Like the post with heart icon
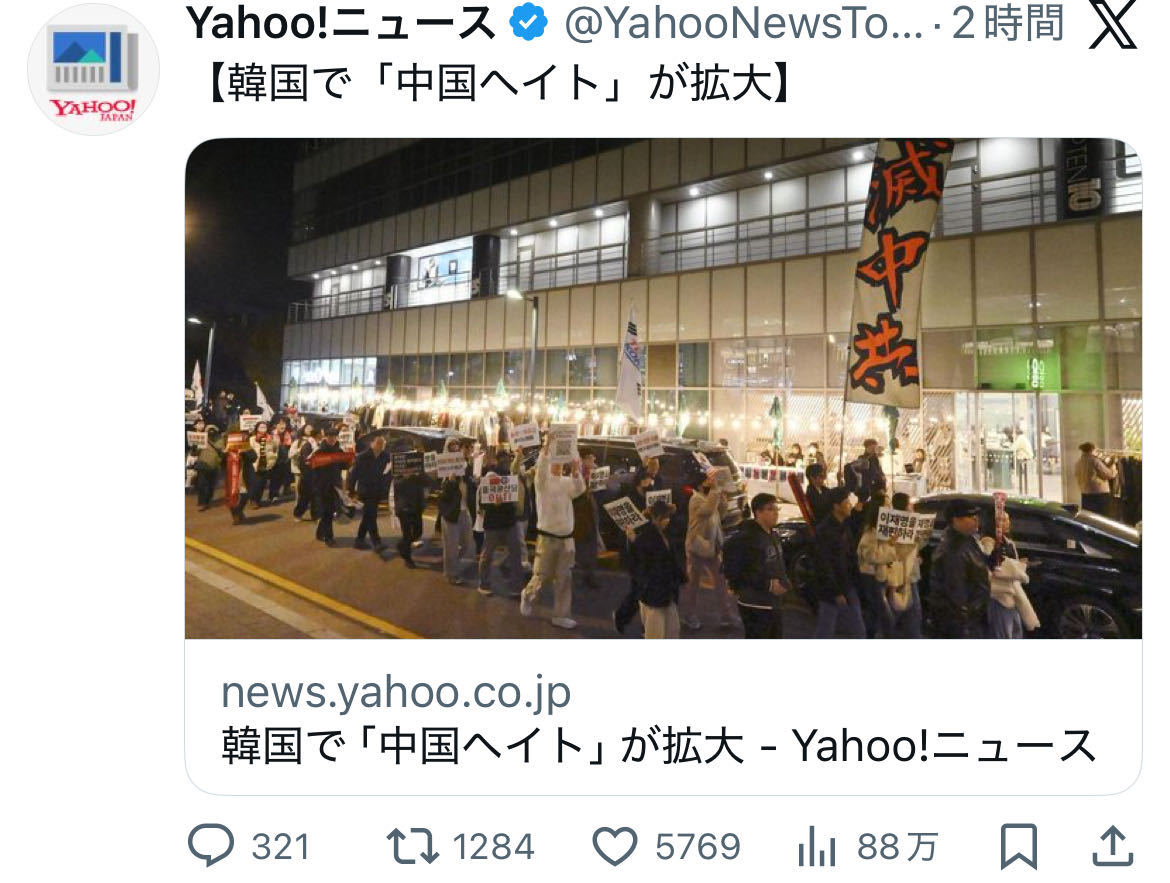This screenshot has width=1170, height=883. (x=615, y=846)
